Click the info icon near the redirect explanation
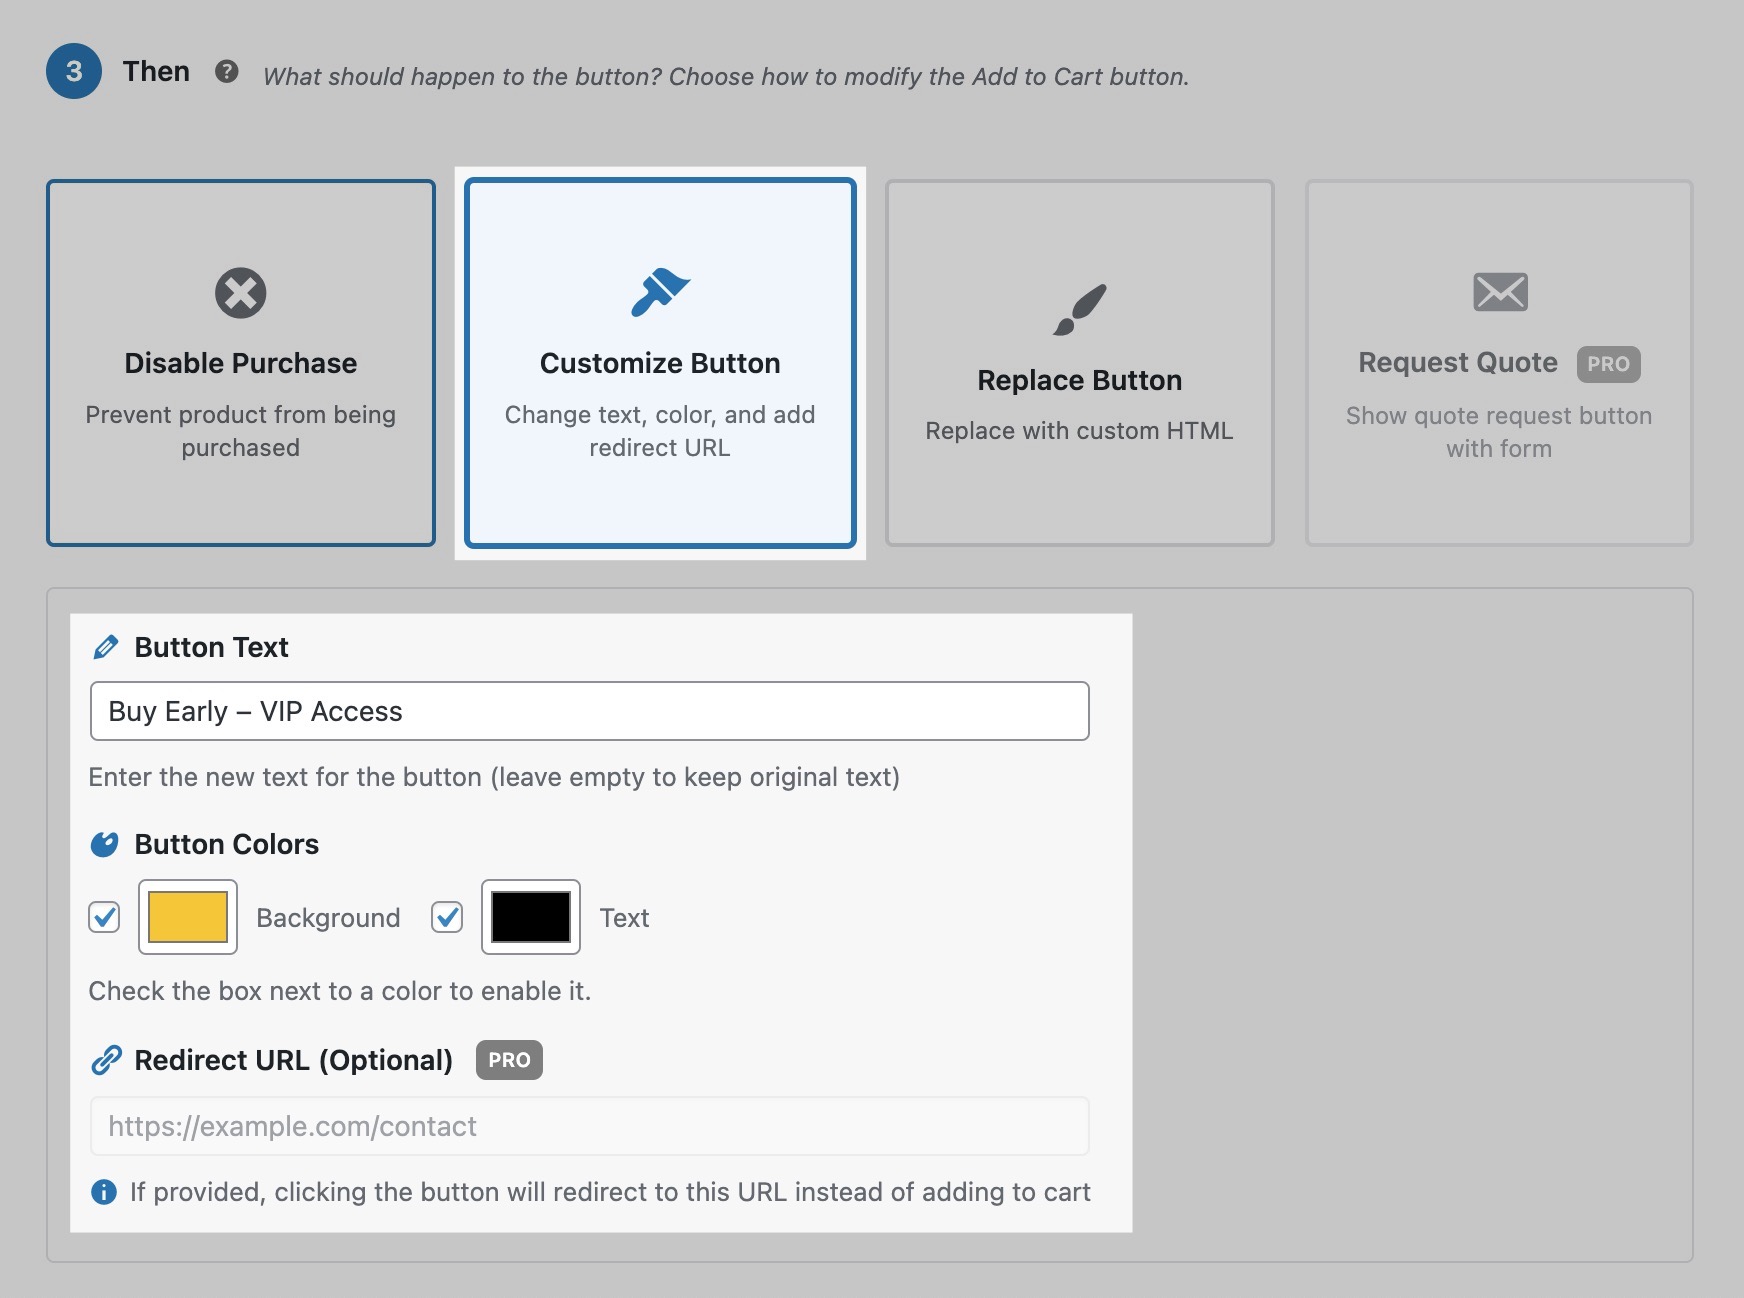This screenshot has height=1298, width=1744. click(x=103, y=1191)
